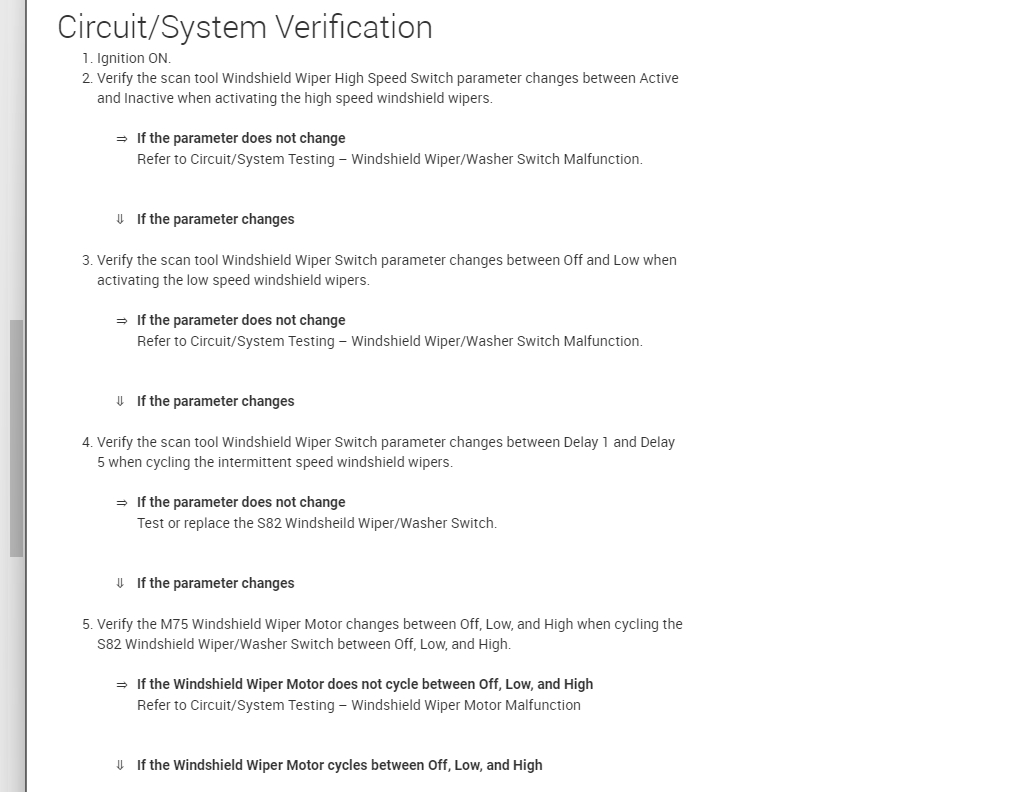
Task: Select the 'Ignition ON' step
Action: pyautogui.click(x=133, y=58)
